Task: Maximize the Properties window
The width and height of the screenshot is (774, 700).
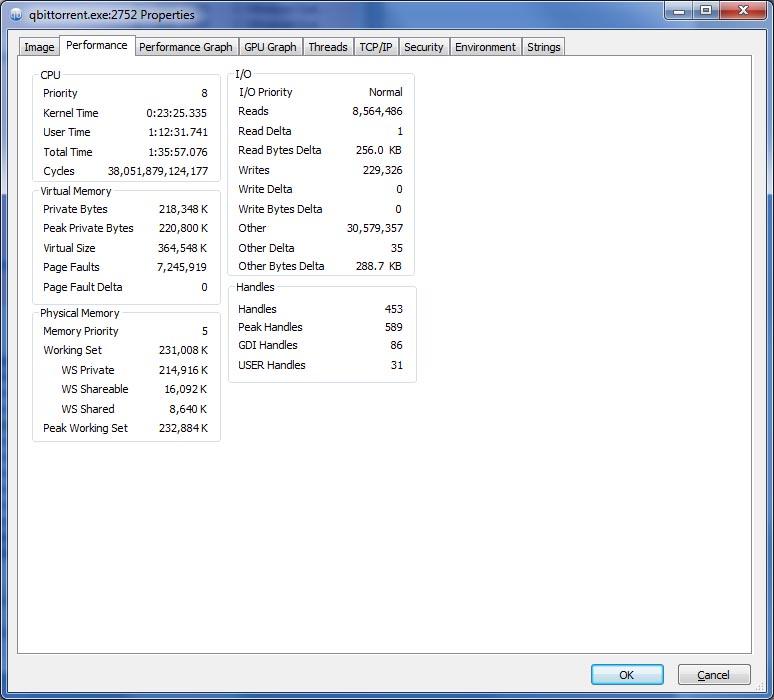Action: coord(706,10)
